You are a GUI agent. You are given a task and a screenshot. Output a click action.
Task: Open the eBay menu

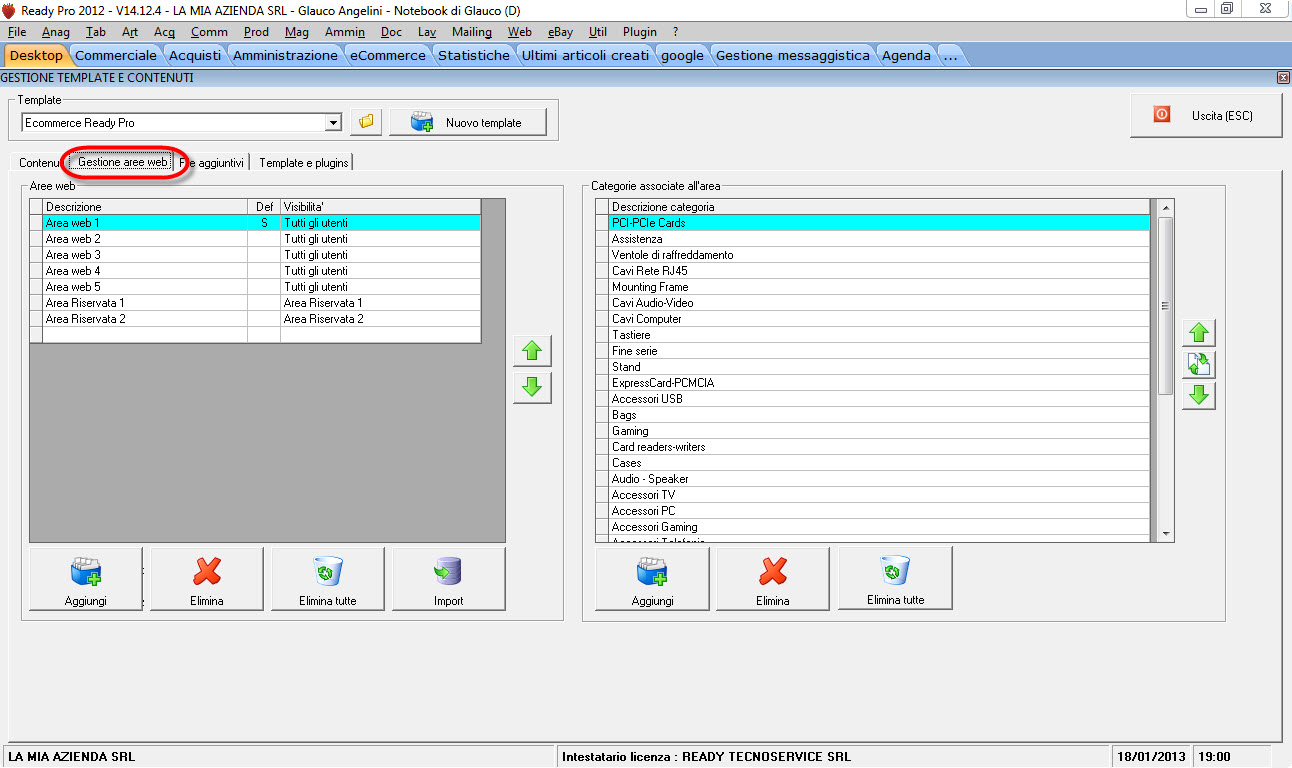point(560,32)
